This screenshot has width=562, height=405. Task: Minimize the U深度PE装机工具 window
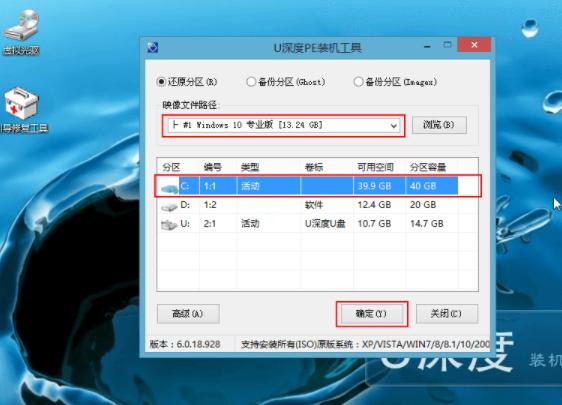(x=427, y=46)
